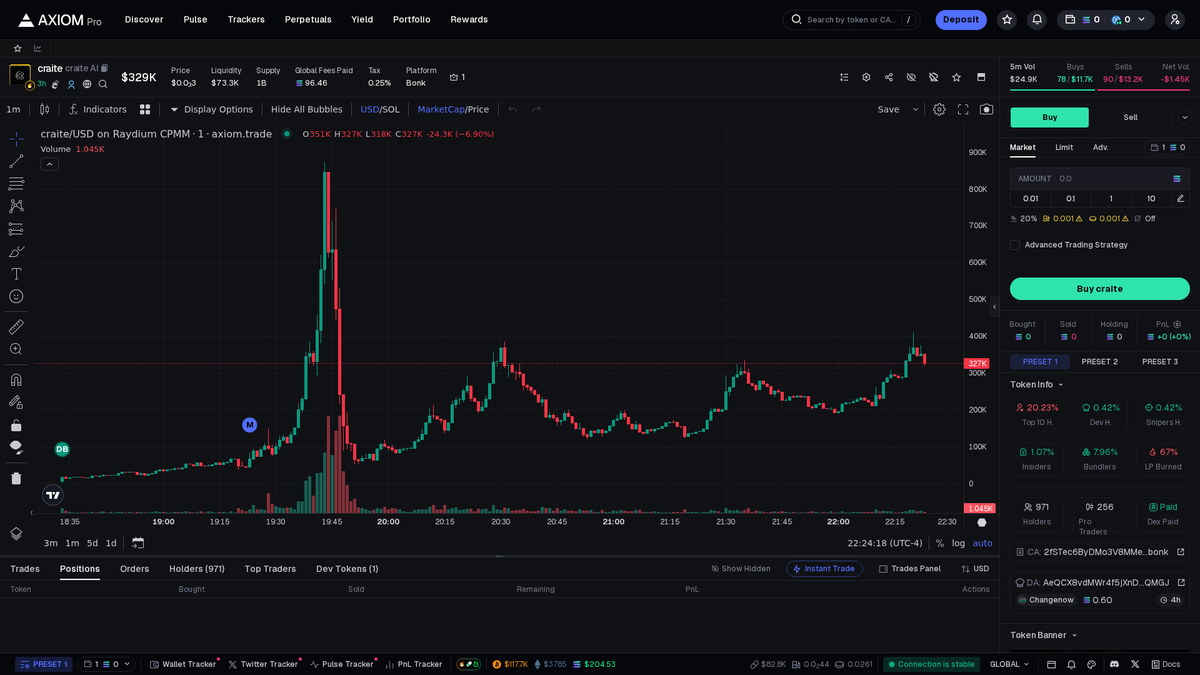The height and width of the screenshot is (675, 1200).
Task: Open the Indicators button
Action: pyautogui.click(x=97, y=109)
